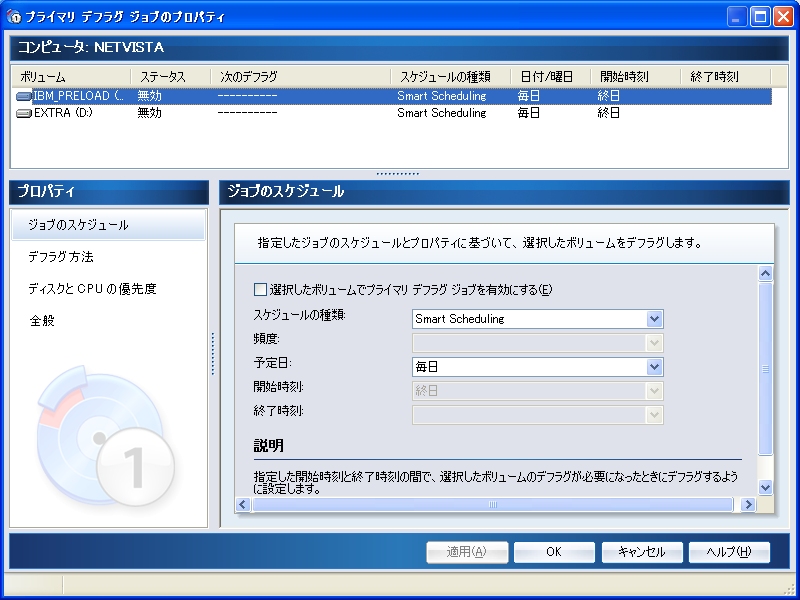Click the title bar application icon
This screenshot has height=600, width=800.
pos(15,17)
